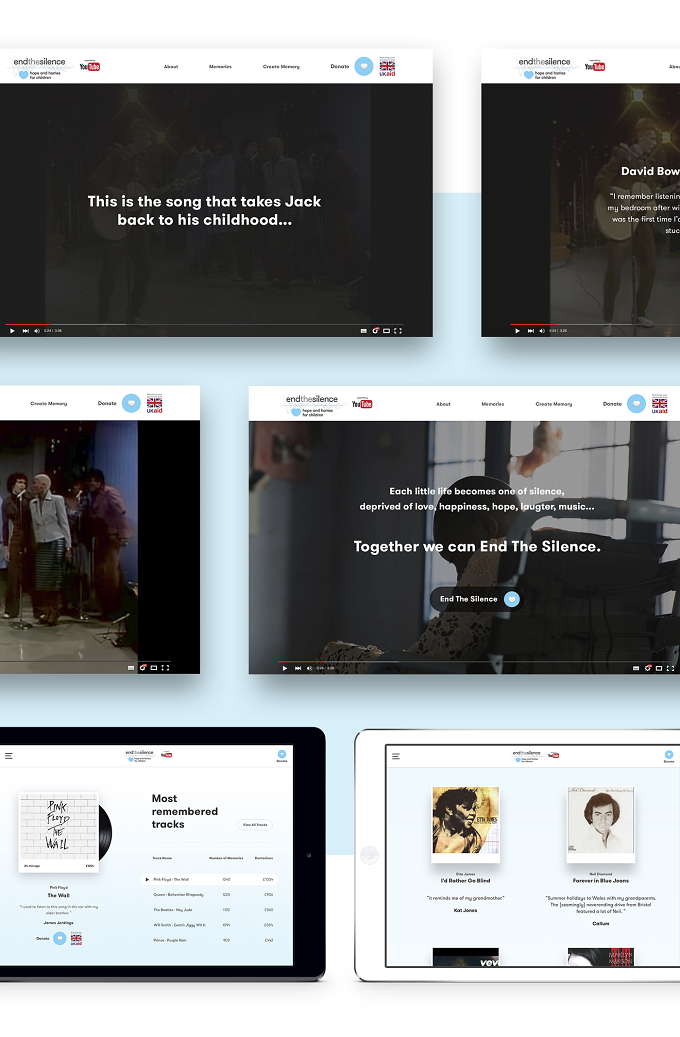Toggle captions on the band performance video
Screen dimensions: 680x1037
(x=130, y=668)
